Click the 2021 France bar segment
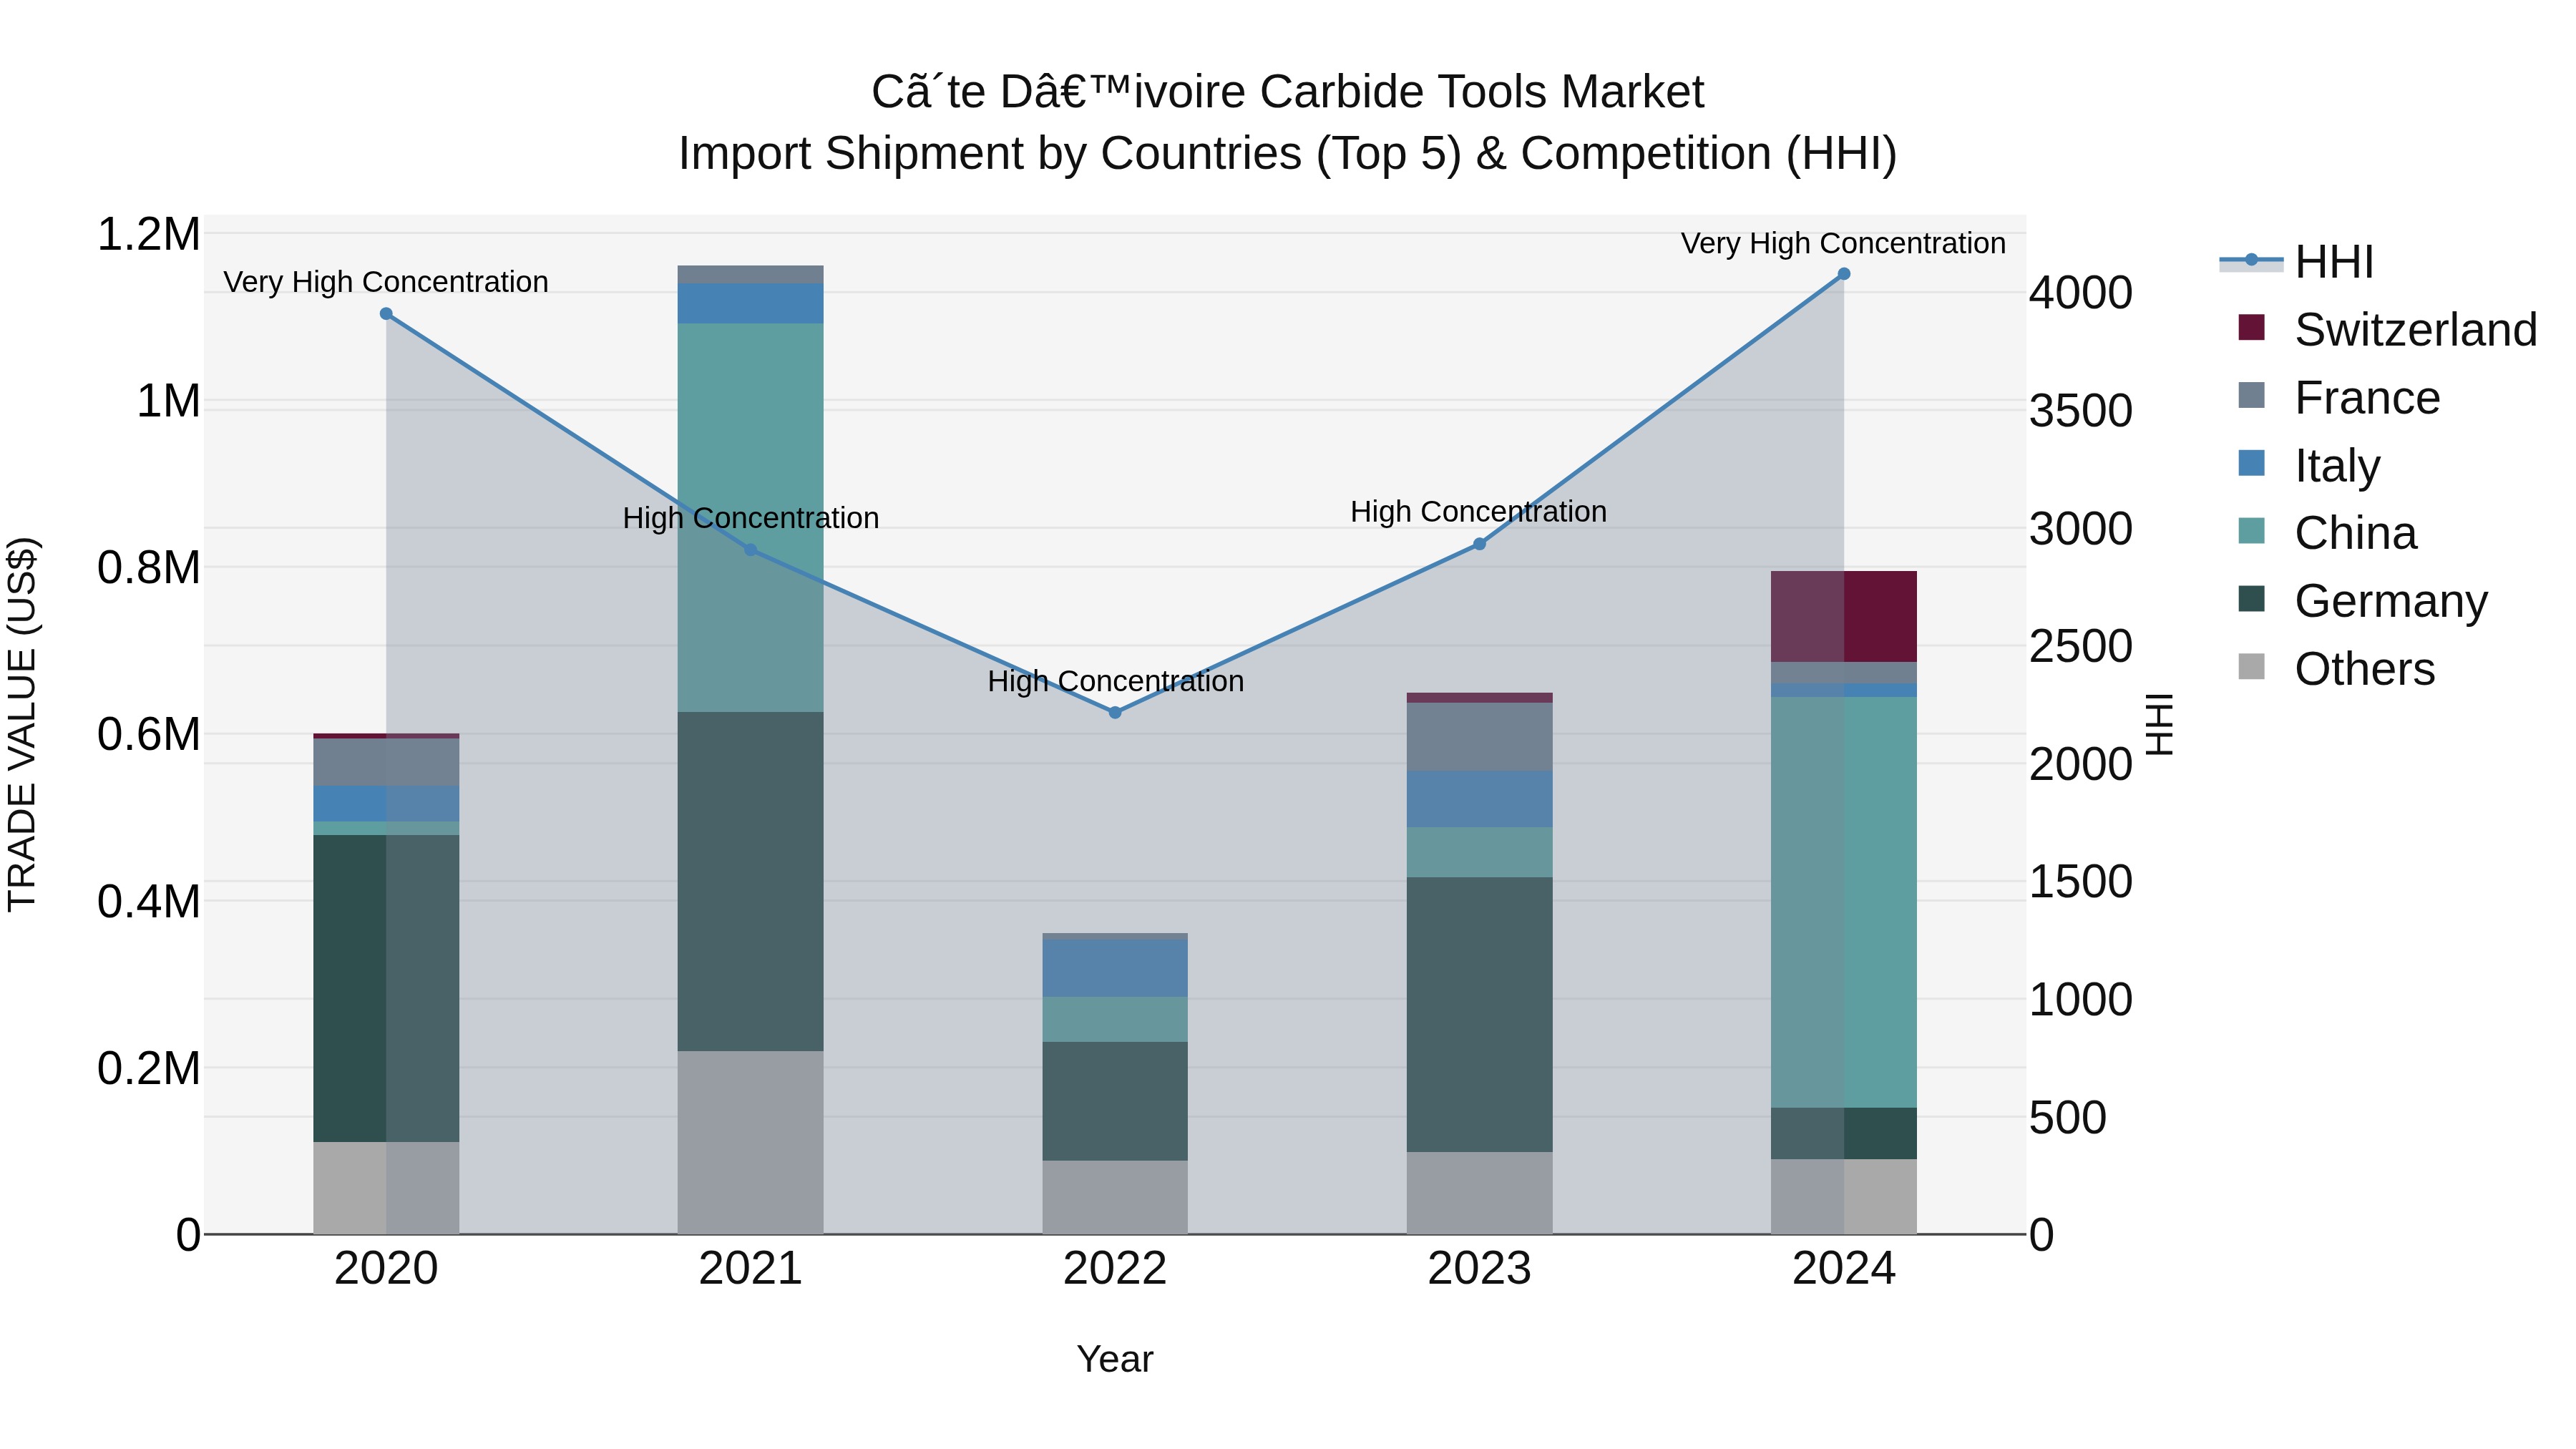 click(751, 274)
